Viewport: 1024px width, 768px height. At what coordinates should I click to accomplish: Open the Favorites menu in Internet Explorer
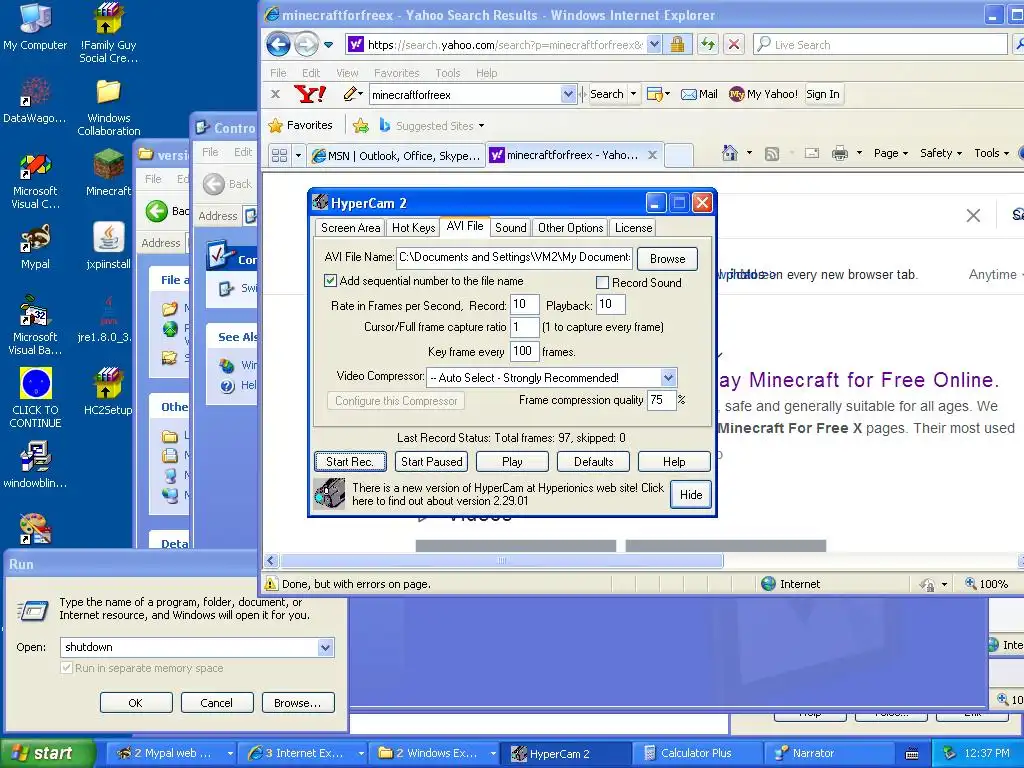[x=396, y=73]
